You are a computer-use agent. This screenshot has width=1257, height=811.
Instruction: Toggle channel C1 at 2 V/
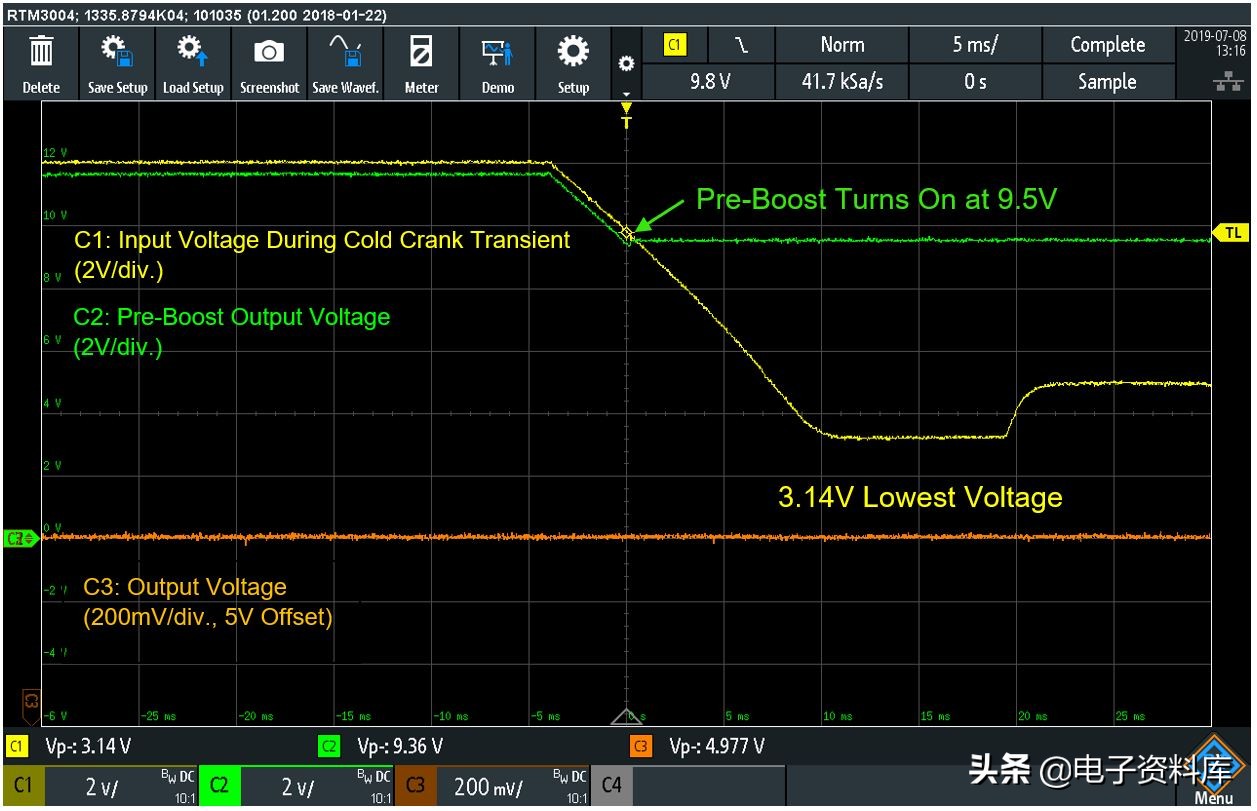tap(101, 788)
